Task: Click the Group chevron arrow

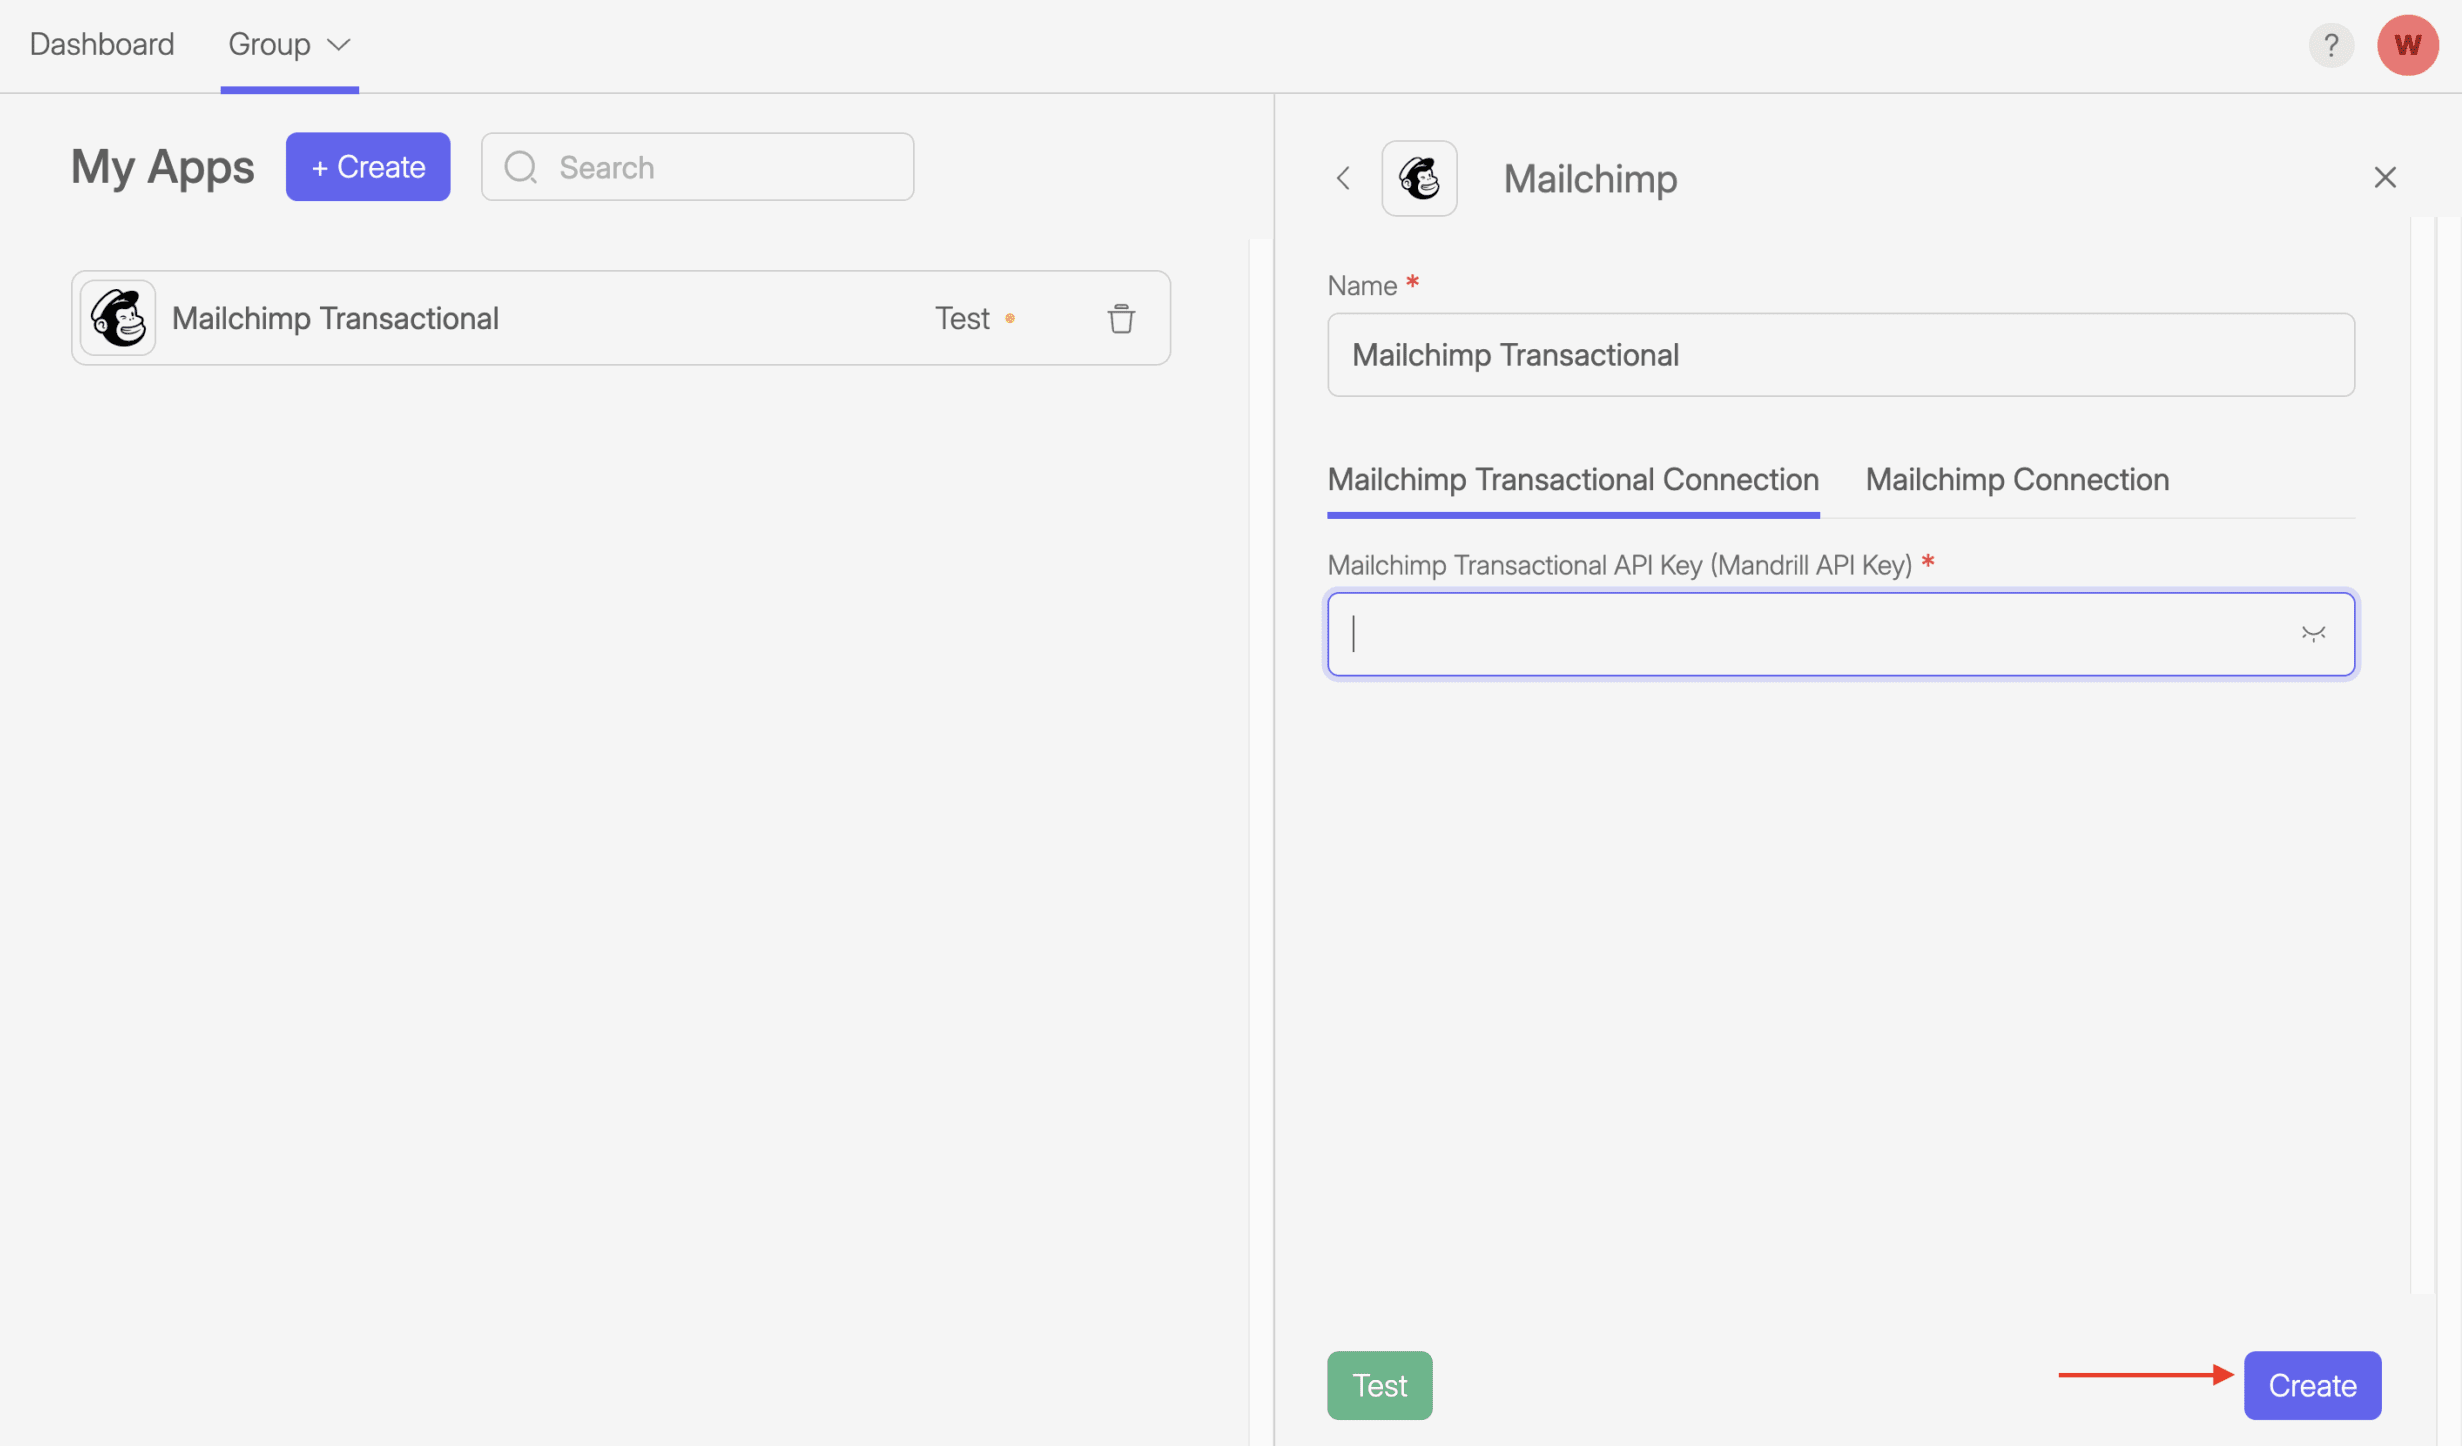Action: coord(339,45)
